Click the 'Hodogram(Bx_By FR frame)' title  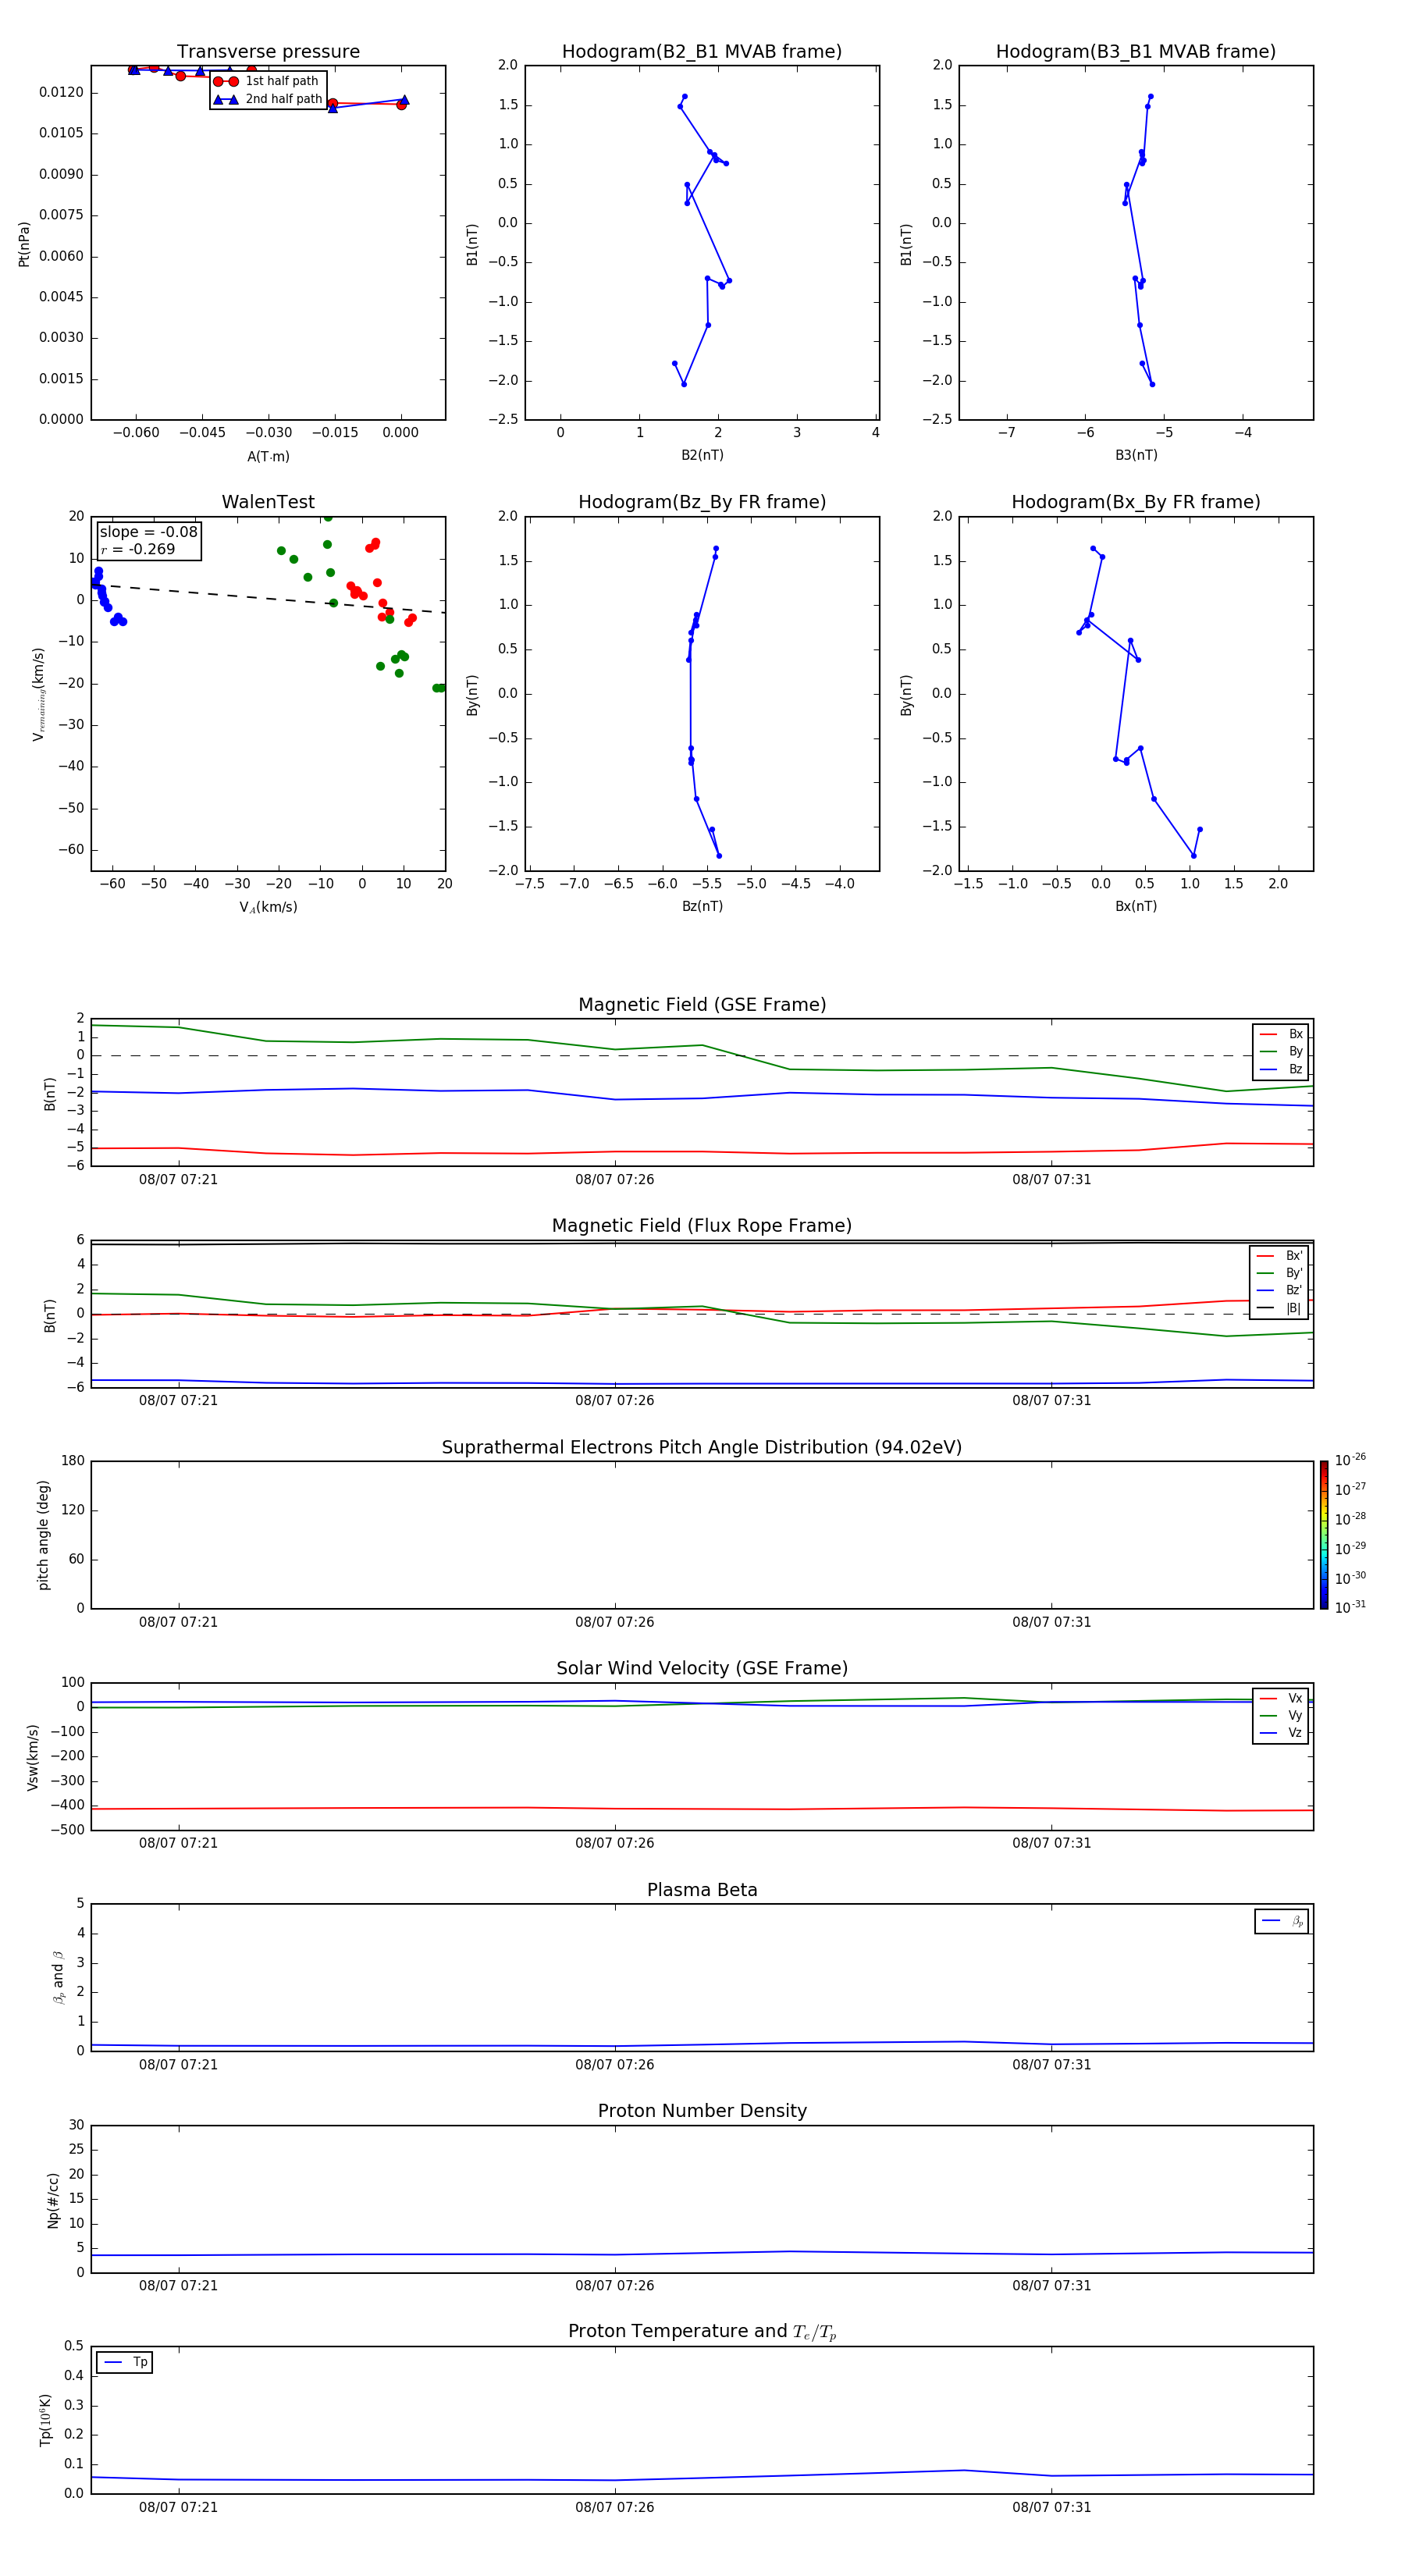click(x=1136, y=502)
